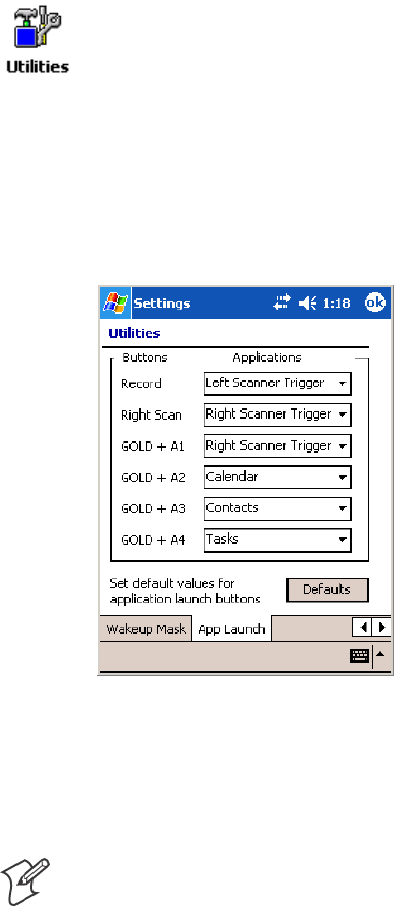Tap the speaker volume icon
The image size is (394, 906).
[307, 303]
